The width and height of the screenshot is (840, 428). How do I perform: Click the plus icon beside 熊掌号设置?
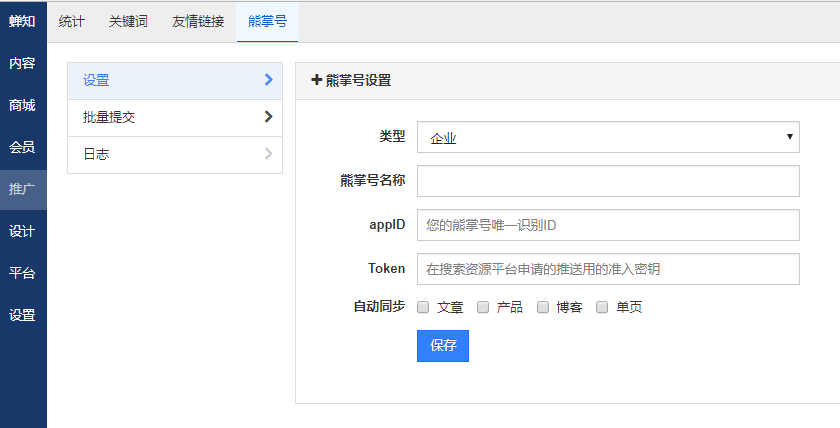(317, 81)
